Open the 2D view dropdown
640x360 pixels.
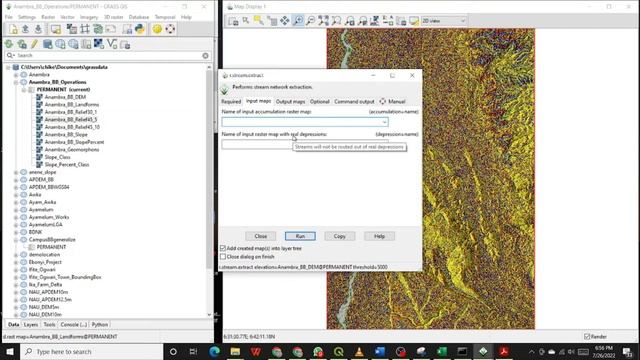click(443, 21)
